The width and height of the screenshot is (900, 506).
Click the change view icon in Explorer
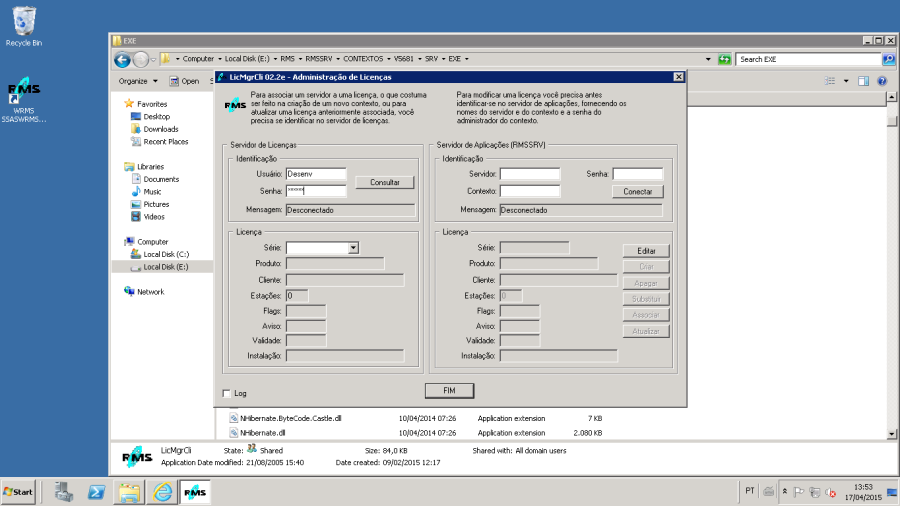[830, 81]
